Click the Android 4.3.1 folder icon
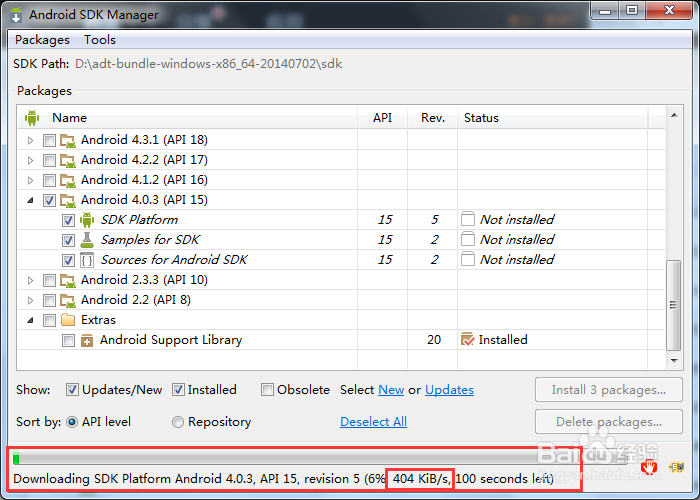This screenshot has width=700, height=500. 68,140
